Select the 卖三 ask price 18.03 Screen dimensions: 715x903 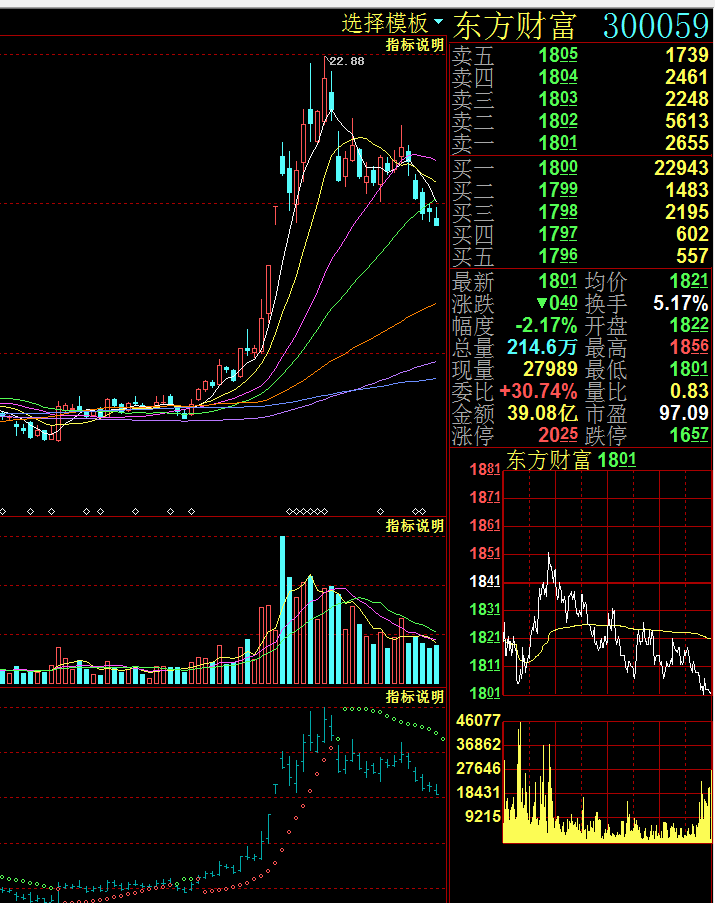pyautogui.click(x=558, y=99)
